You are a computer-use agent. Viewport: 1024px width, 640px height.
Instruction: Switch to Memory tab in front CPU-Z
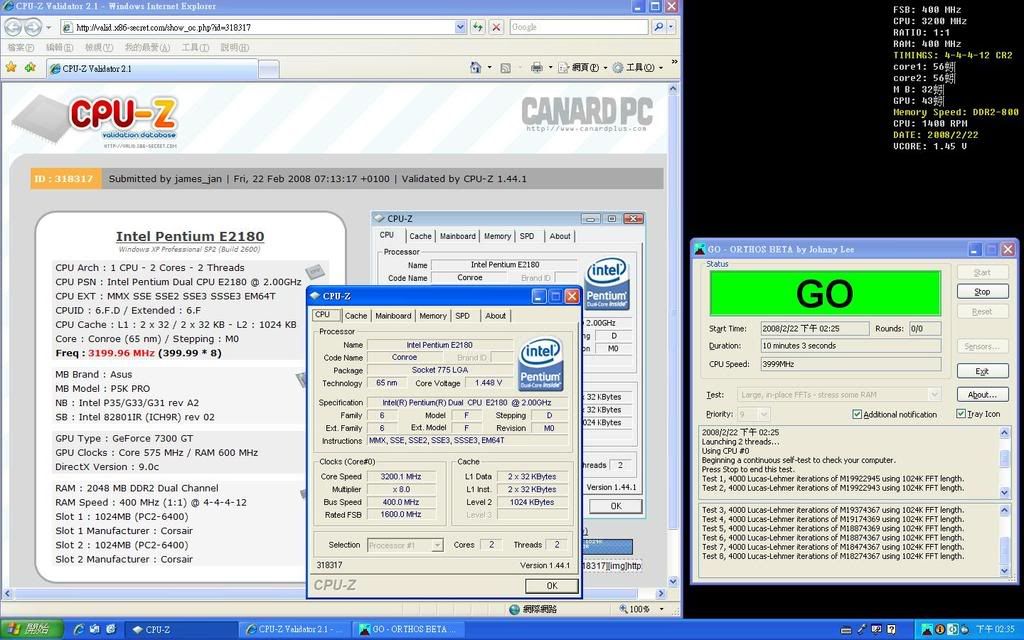coord(432,315)
